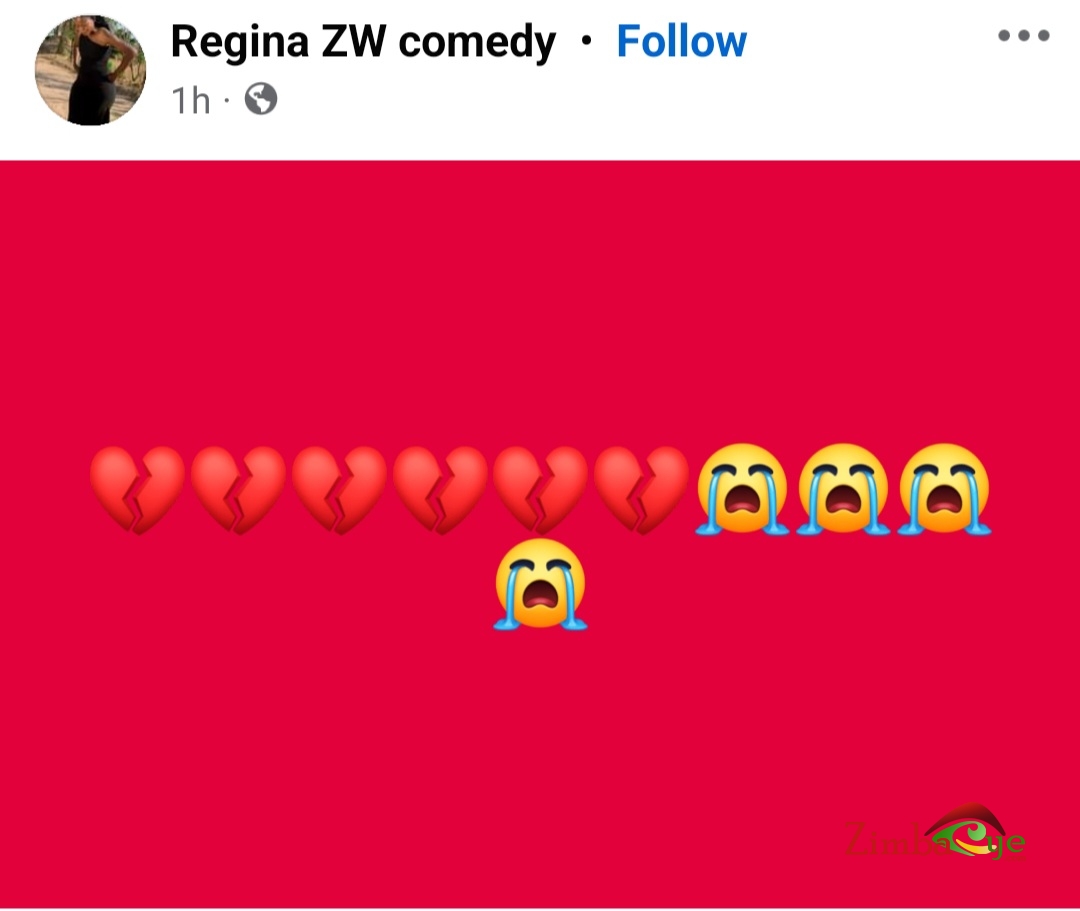1080x911 pixels.
Task: Click the dot separator before Follow
Action: click(x=586, y=41)
